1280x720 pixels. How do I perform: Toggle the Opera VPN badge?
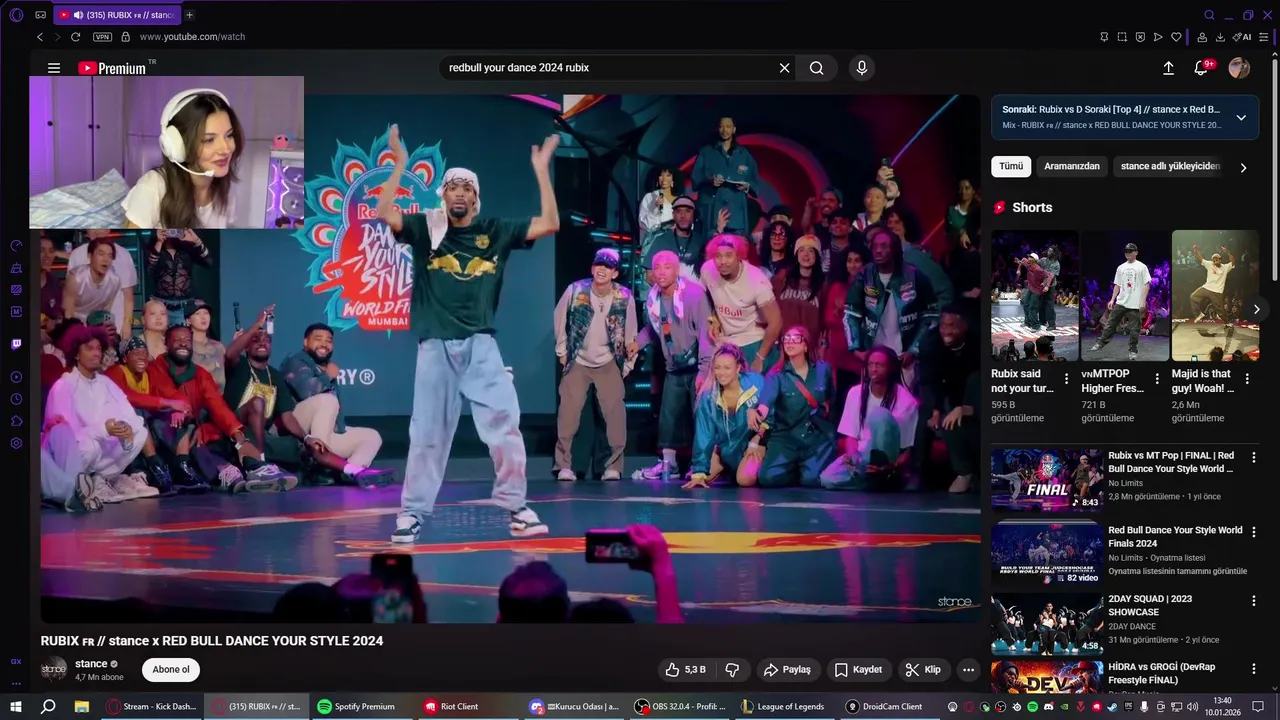102,37
